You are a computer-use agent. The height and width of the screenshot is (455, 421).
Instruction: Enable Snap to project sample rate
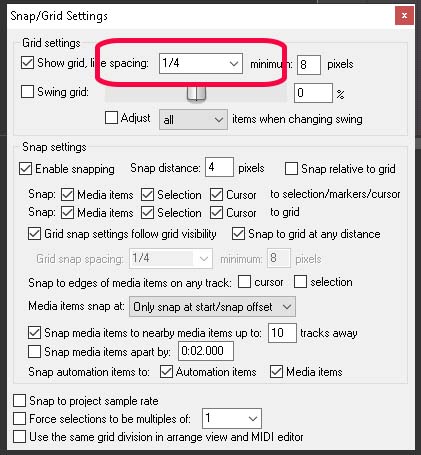(x=19, y=401)
